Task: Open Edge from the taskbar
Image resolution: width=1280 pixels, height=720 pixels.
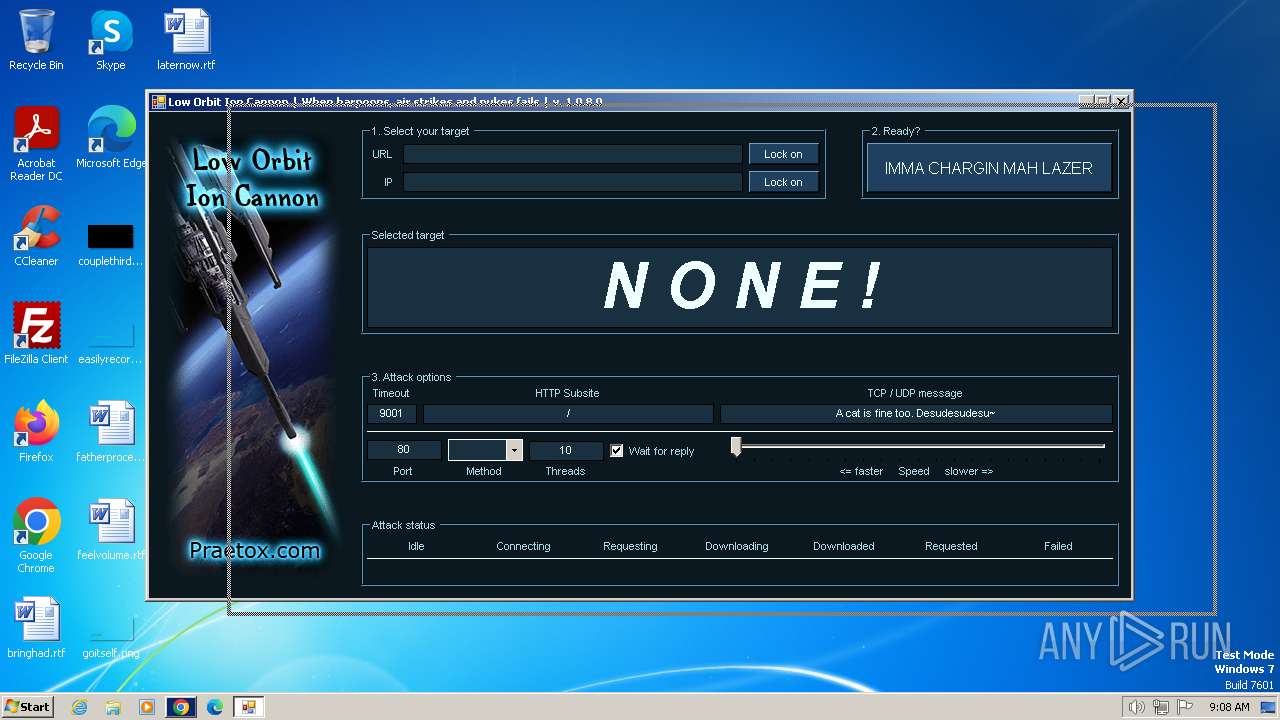Action: coord(215,707)
